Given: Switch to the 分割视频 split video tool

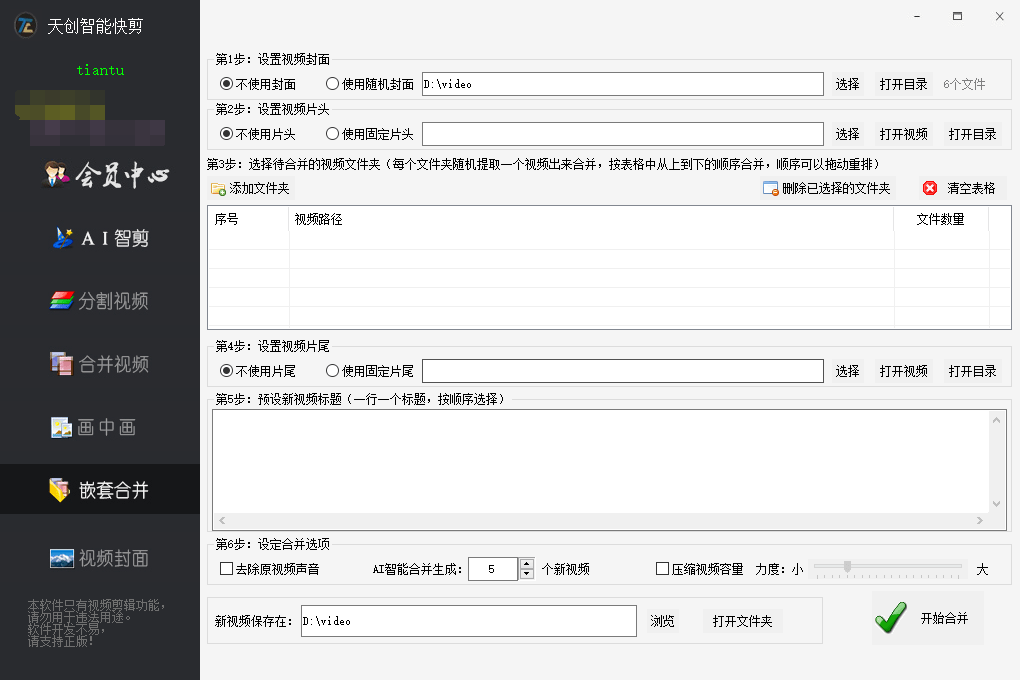Looking at the screenshot, I should click(100, 301).
